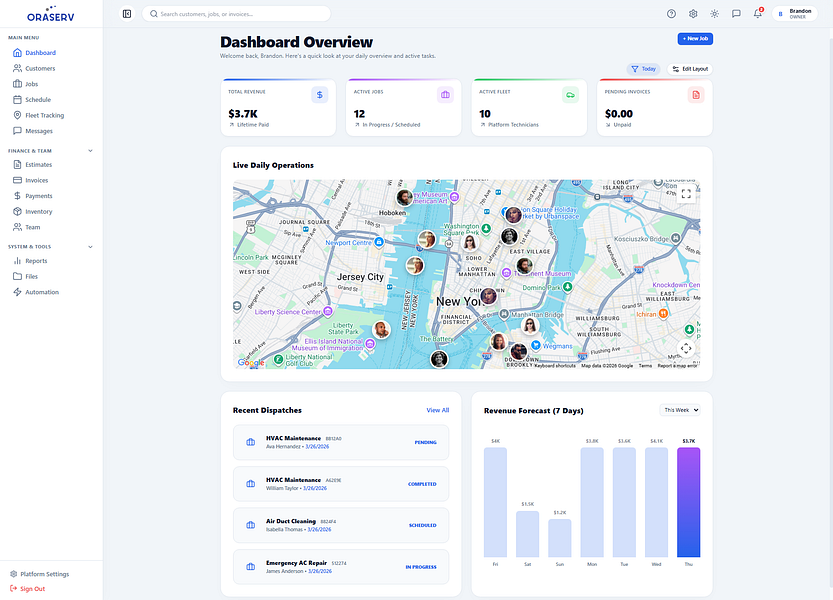Click the search customers, jobs, or invoices field
This screenshot has height=600, width=833.
pyautogui.click(x=236, y=14)
